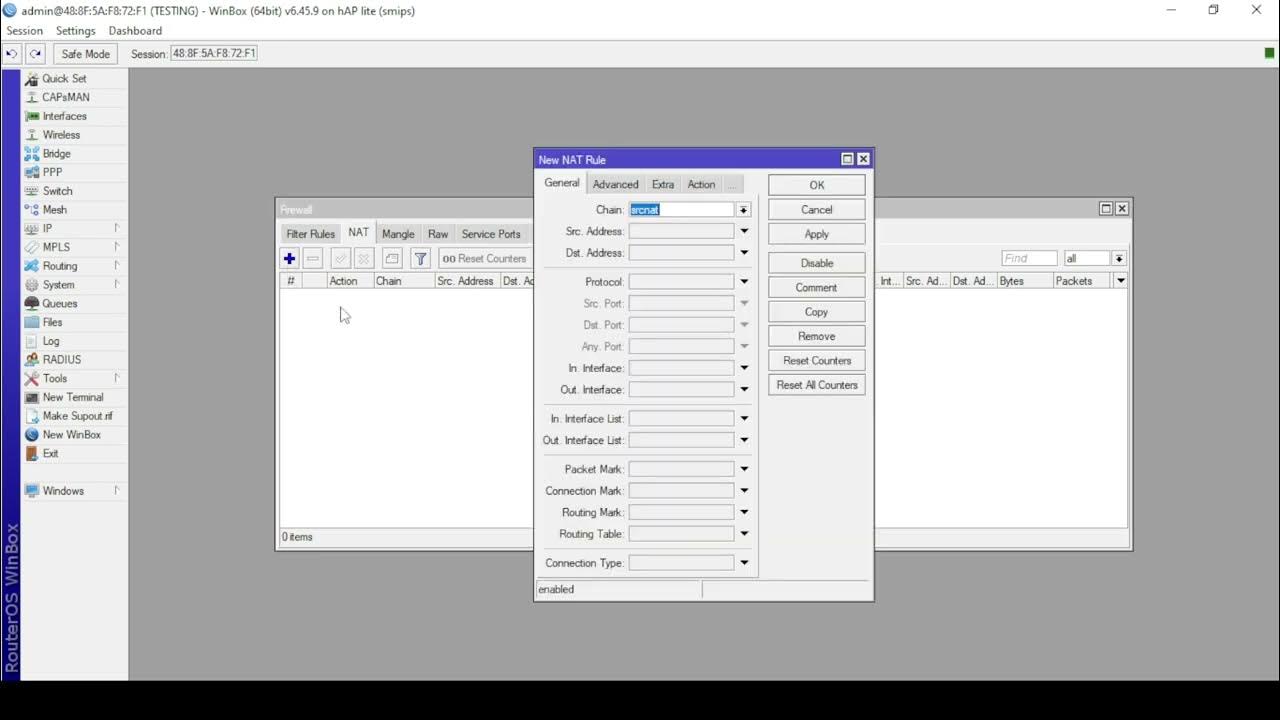The width and height of the screenshot is (1280, 720).
Task: Expand the Tools submenu
Action: point(117,378)
